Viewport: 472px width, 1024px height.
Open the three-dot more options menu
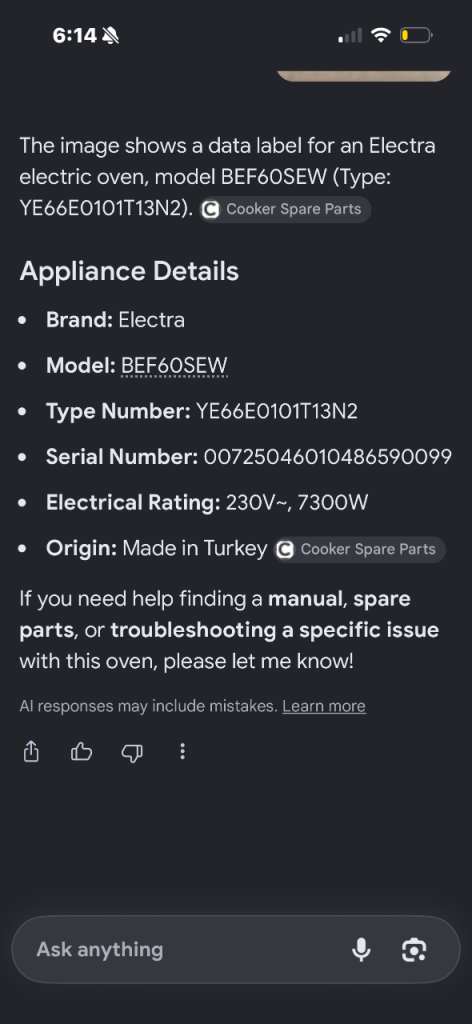(182, 752)
